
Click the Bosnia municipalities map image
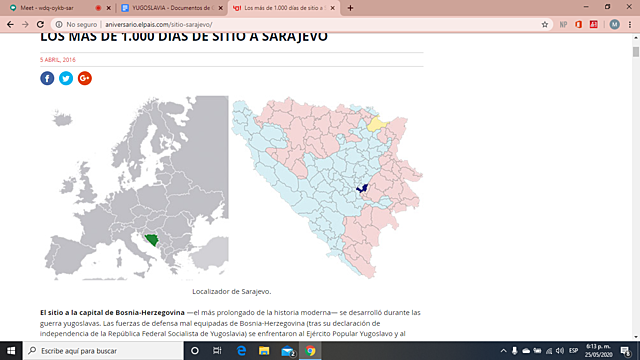[327, 188]
